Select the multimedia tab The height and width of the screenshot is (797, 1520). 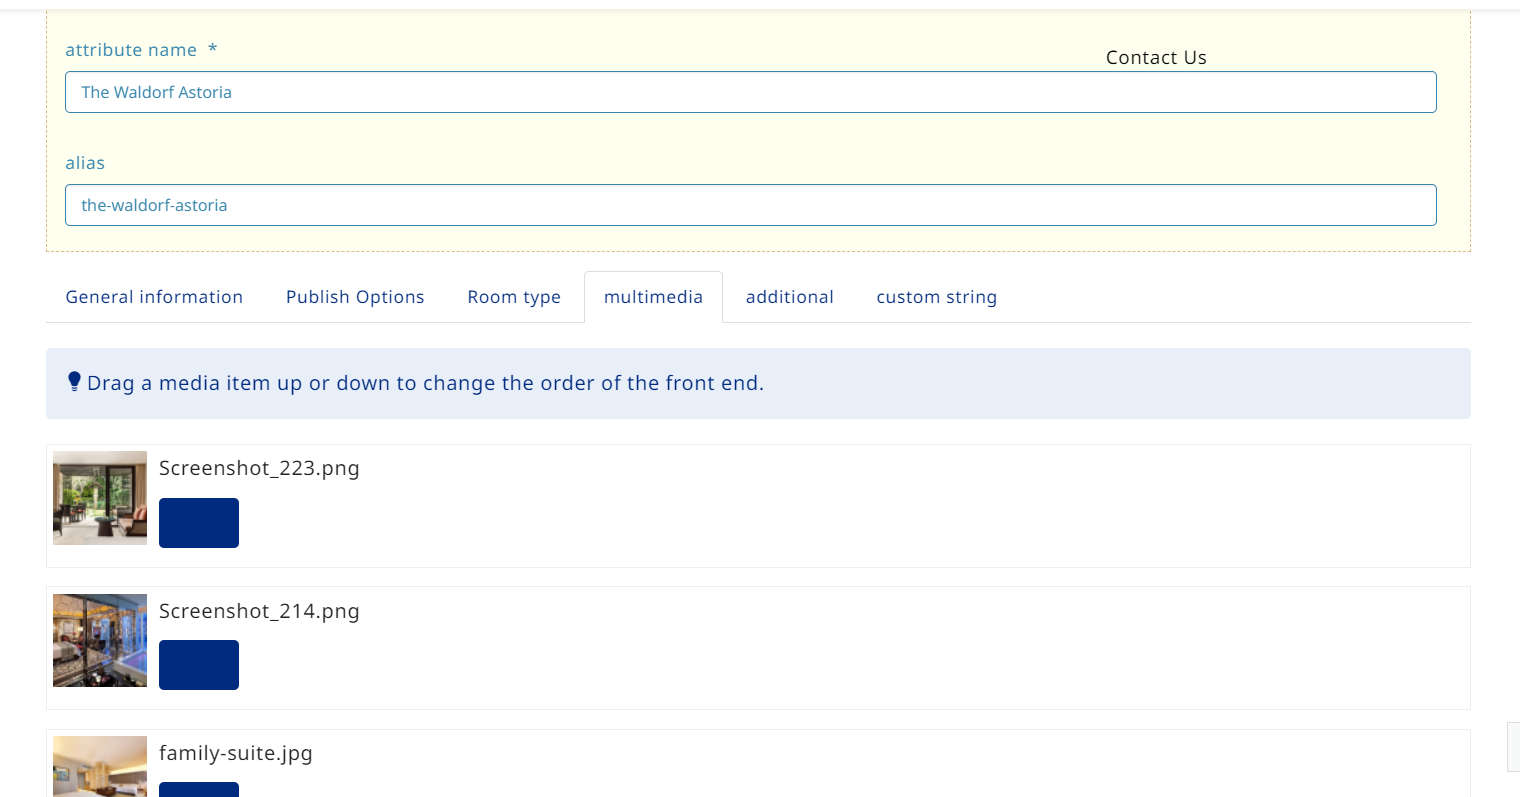click(653, 297)
